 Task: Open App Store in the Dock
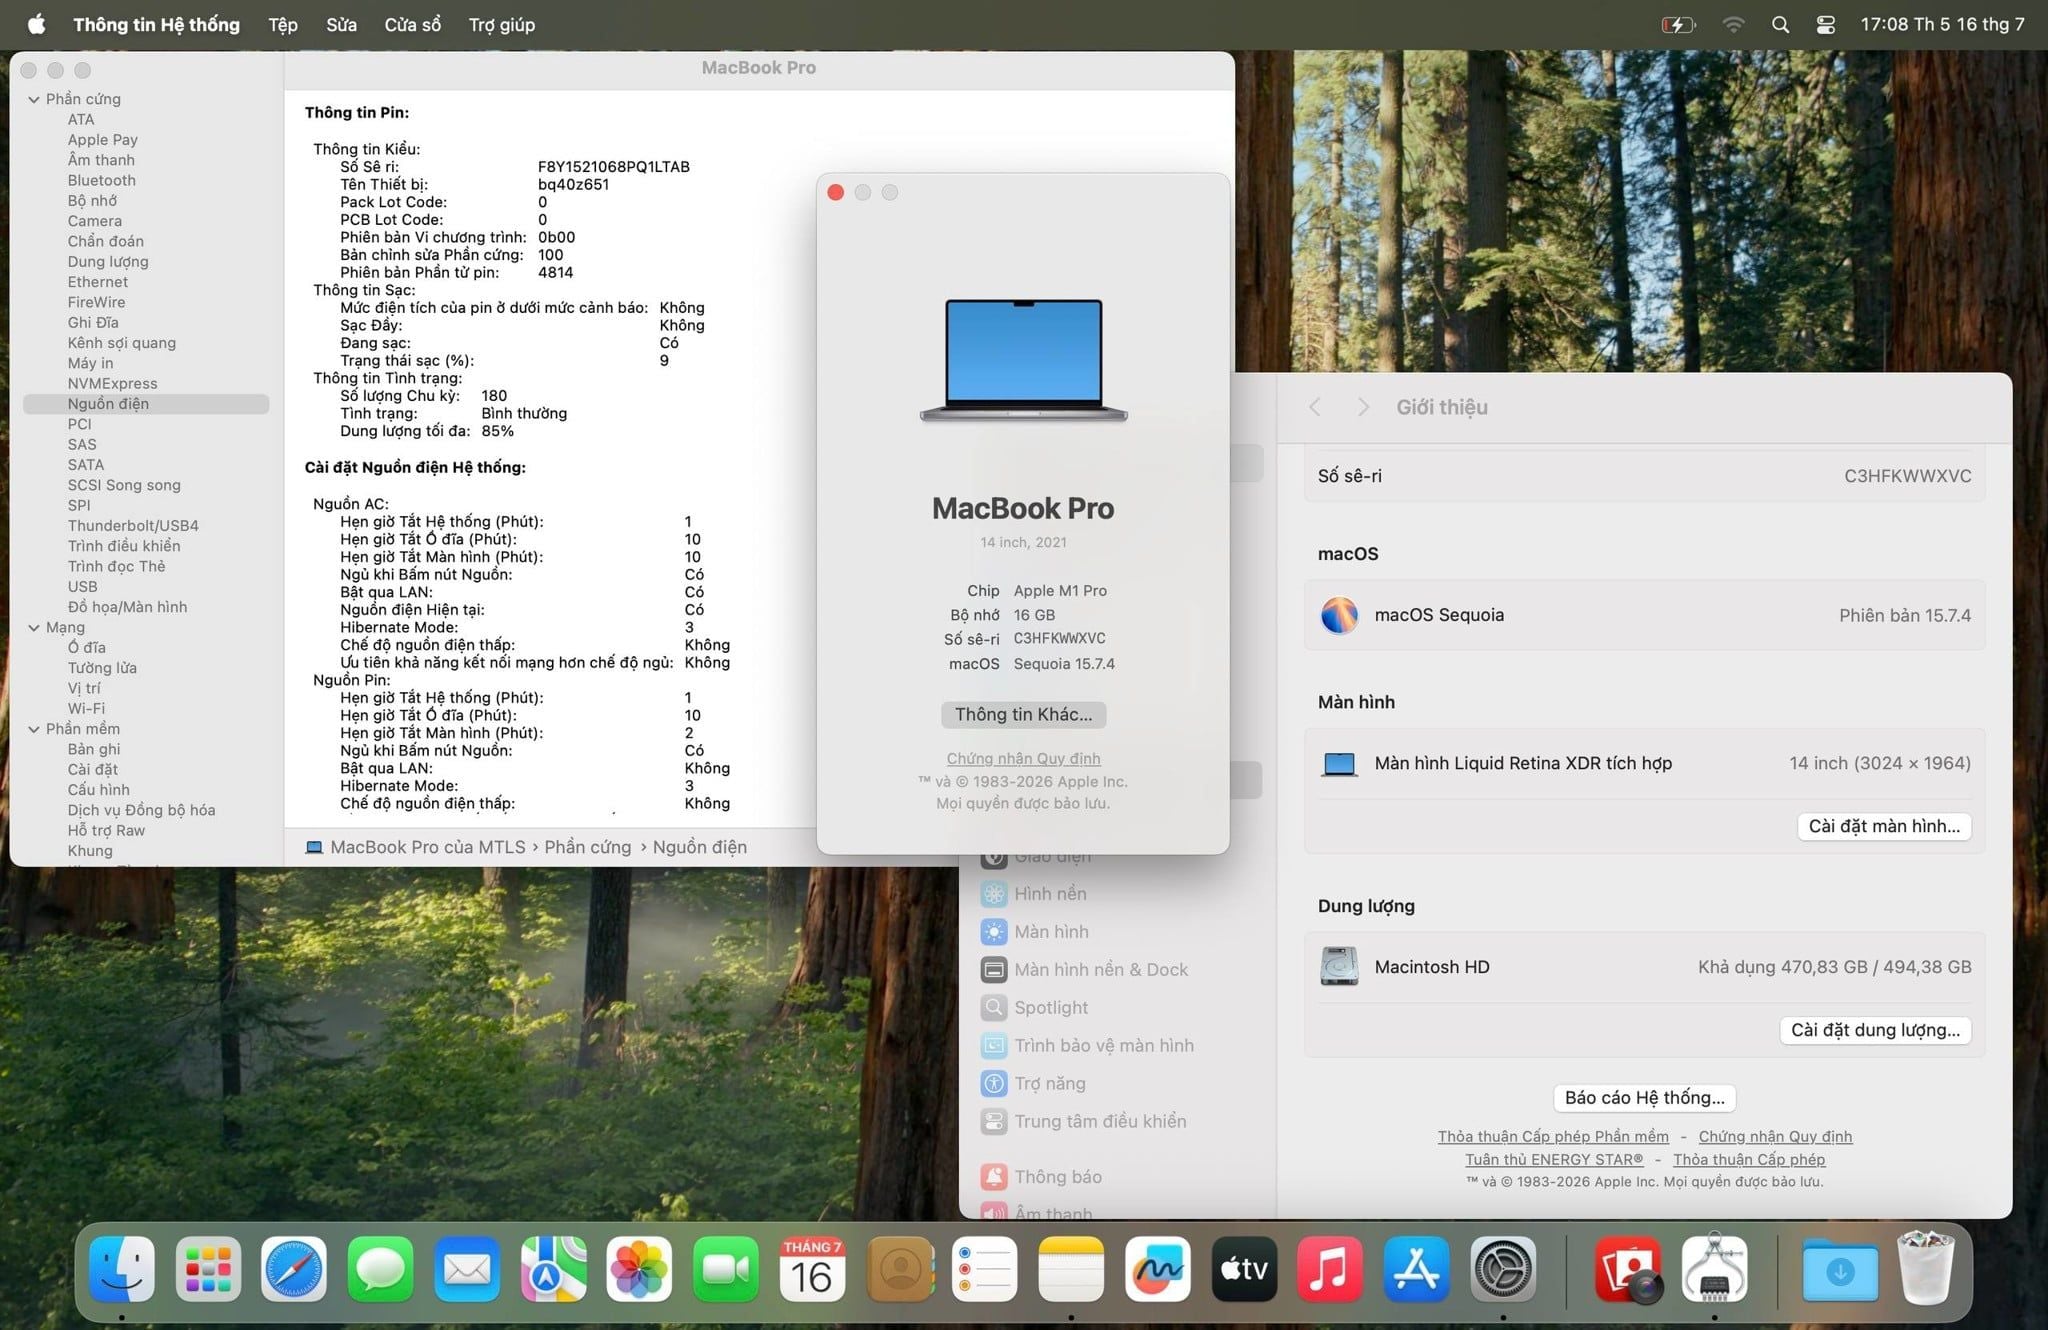click(x=1417, y=1269)
